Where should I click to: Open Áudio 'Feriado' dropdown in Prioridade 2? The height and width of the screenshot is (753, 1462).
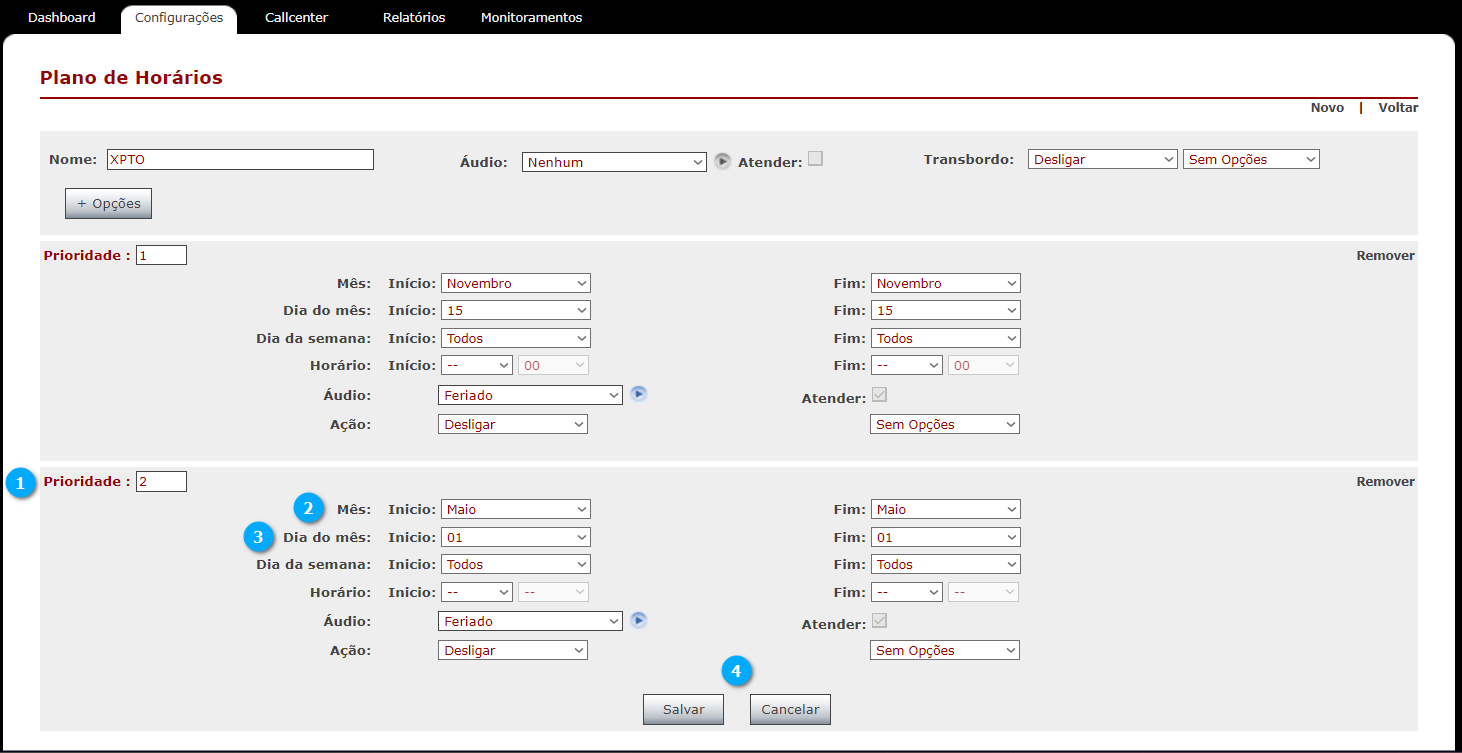click(531, 621)
